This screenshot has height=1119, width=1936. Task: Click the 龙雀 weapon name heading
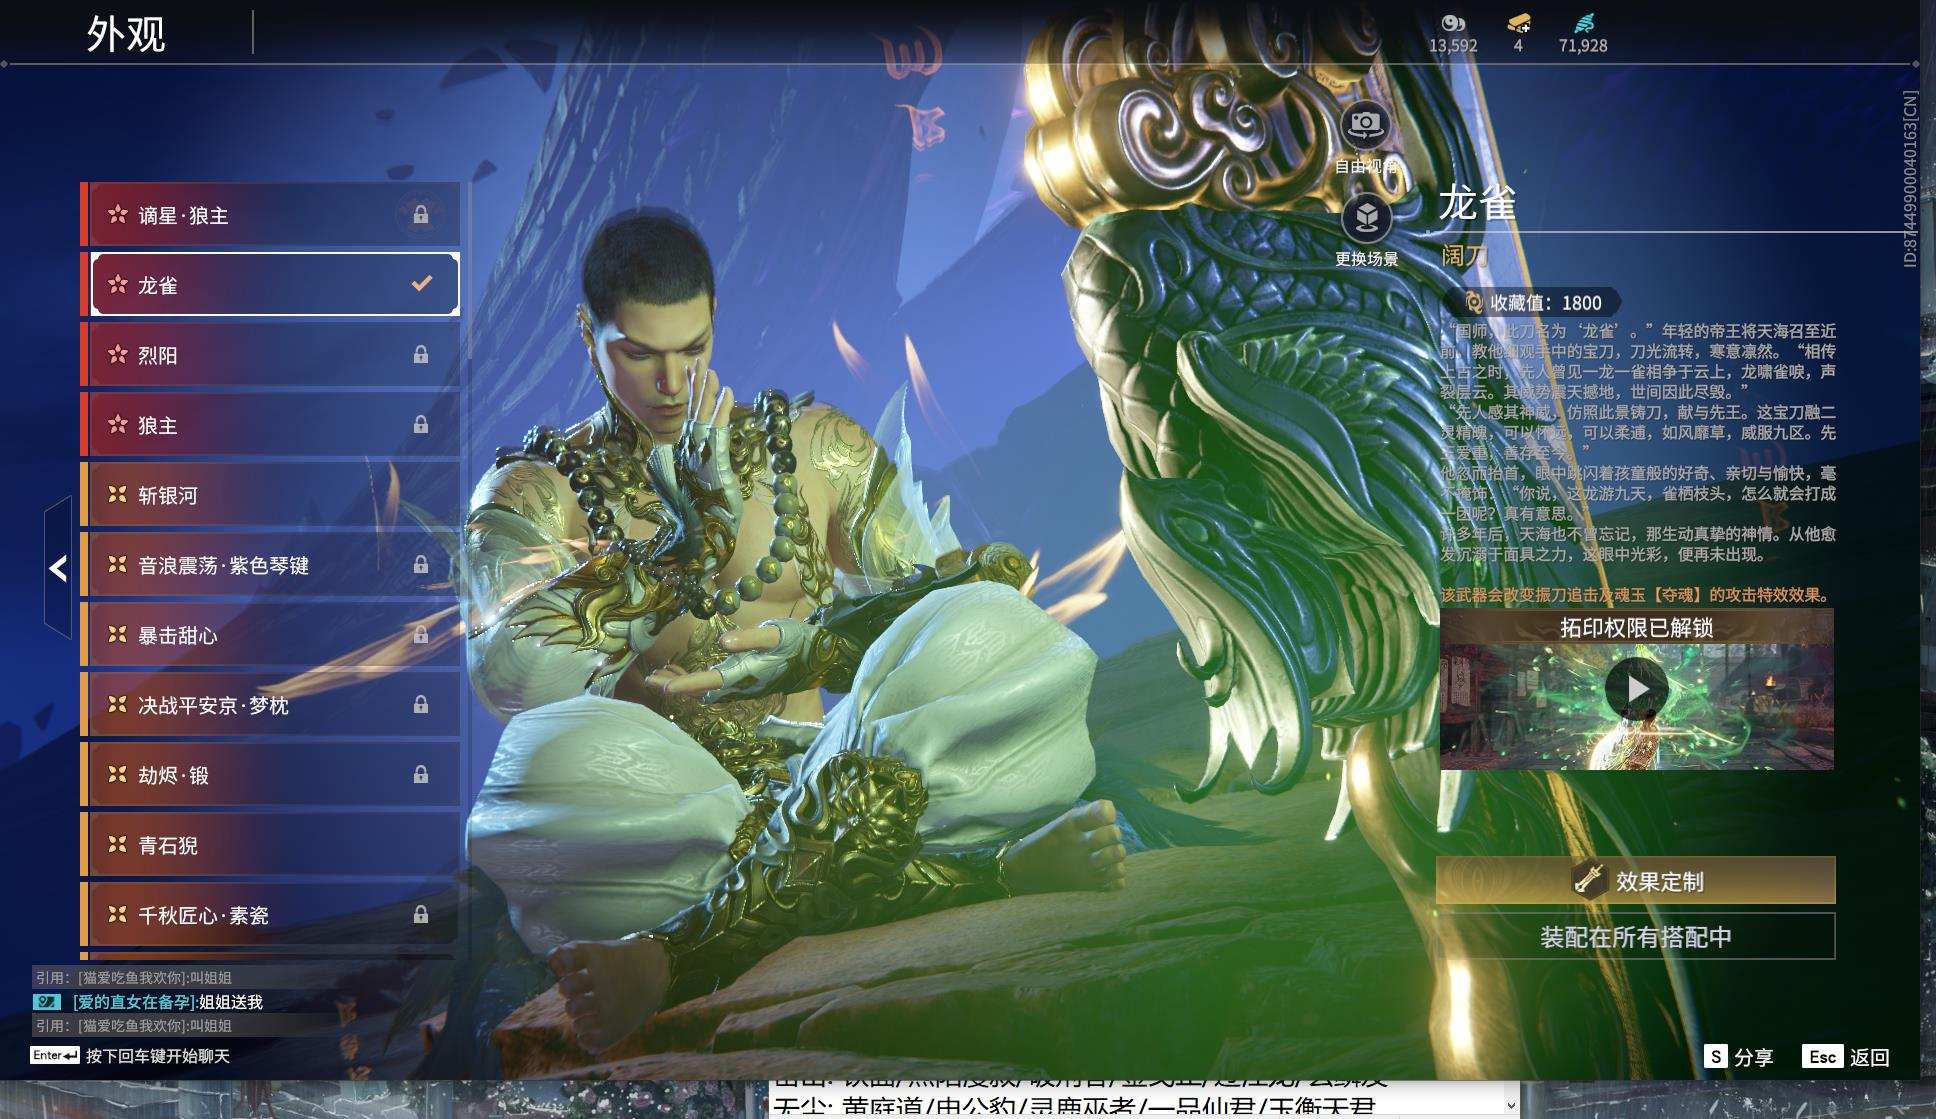(1478, 203)
